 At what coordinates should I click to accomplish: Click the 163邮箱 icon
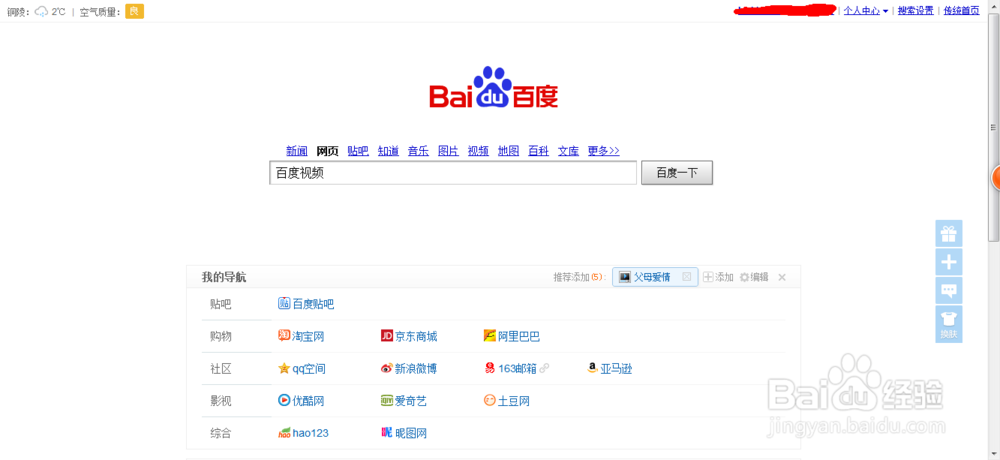490,369
